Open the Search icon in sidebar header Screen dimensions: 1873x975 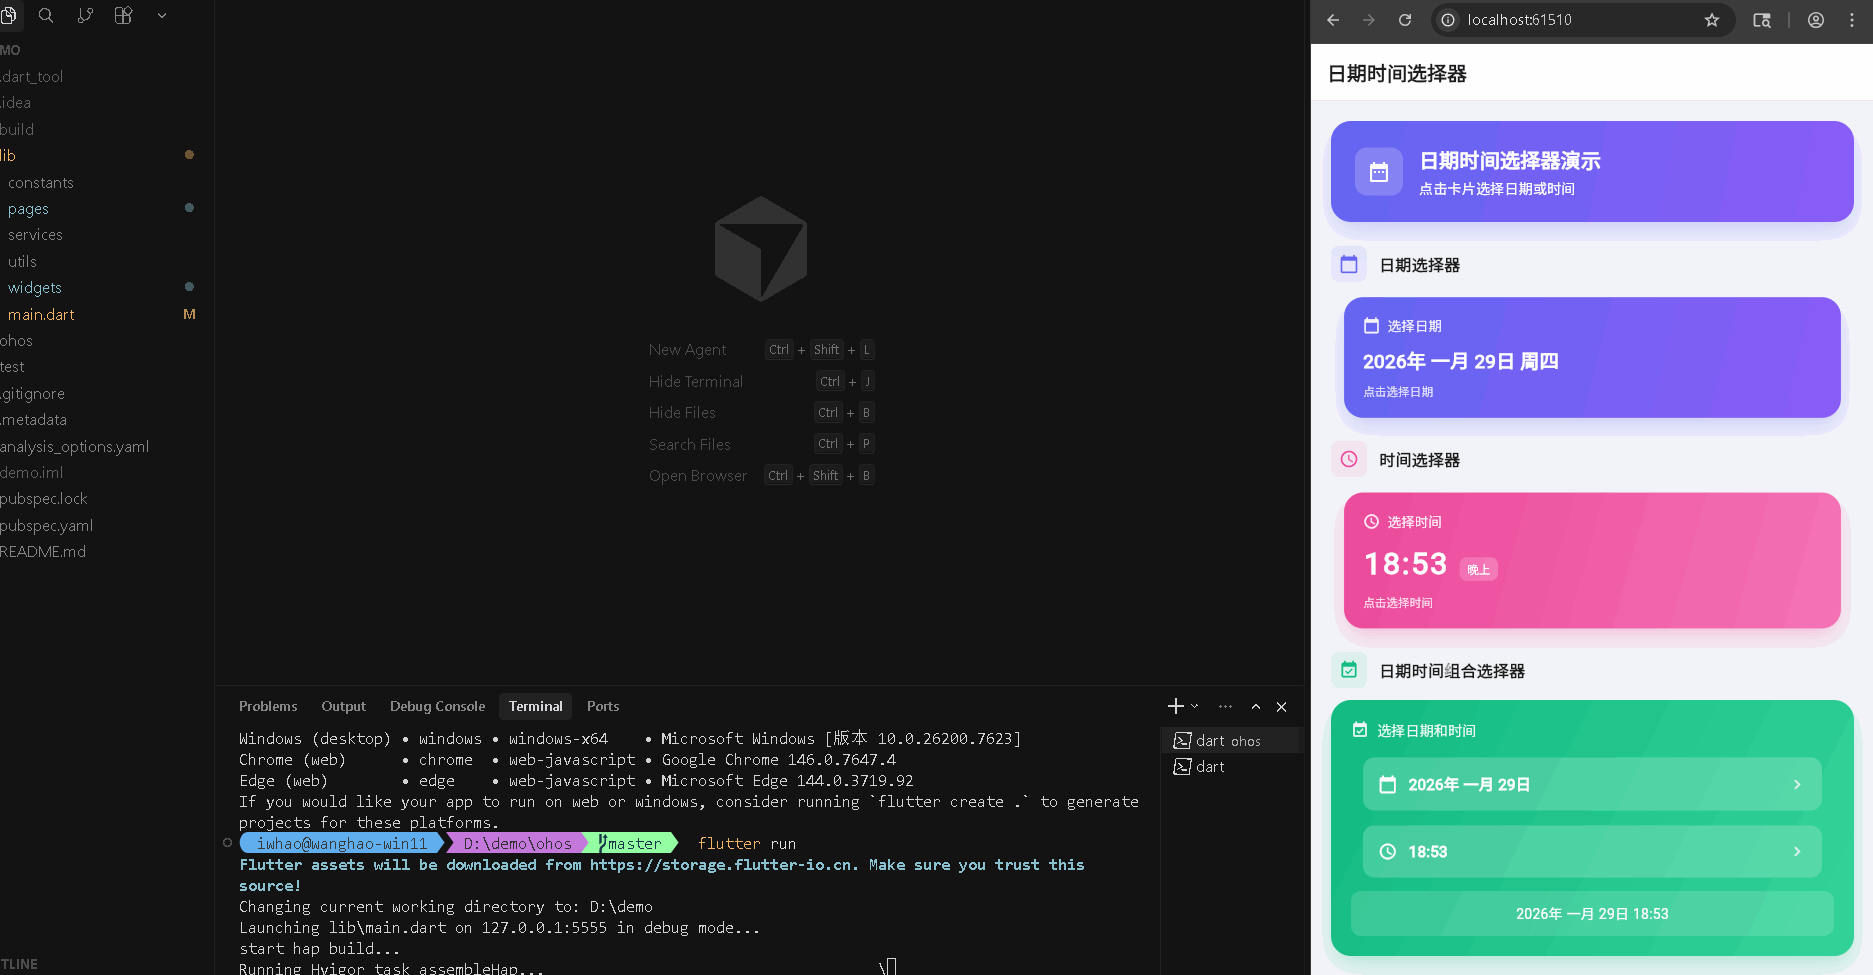(46, 15)
